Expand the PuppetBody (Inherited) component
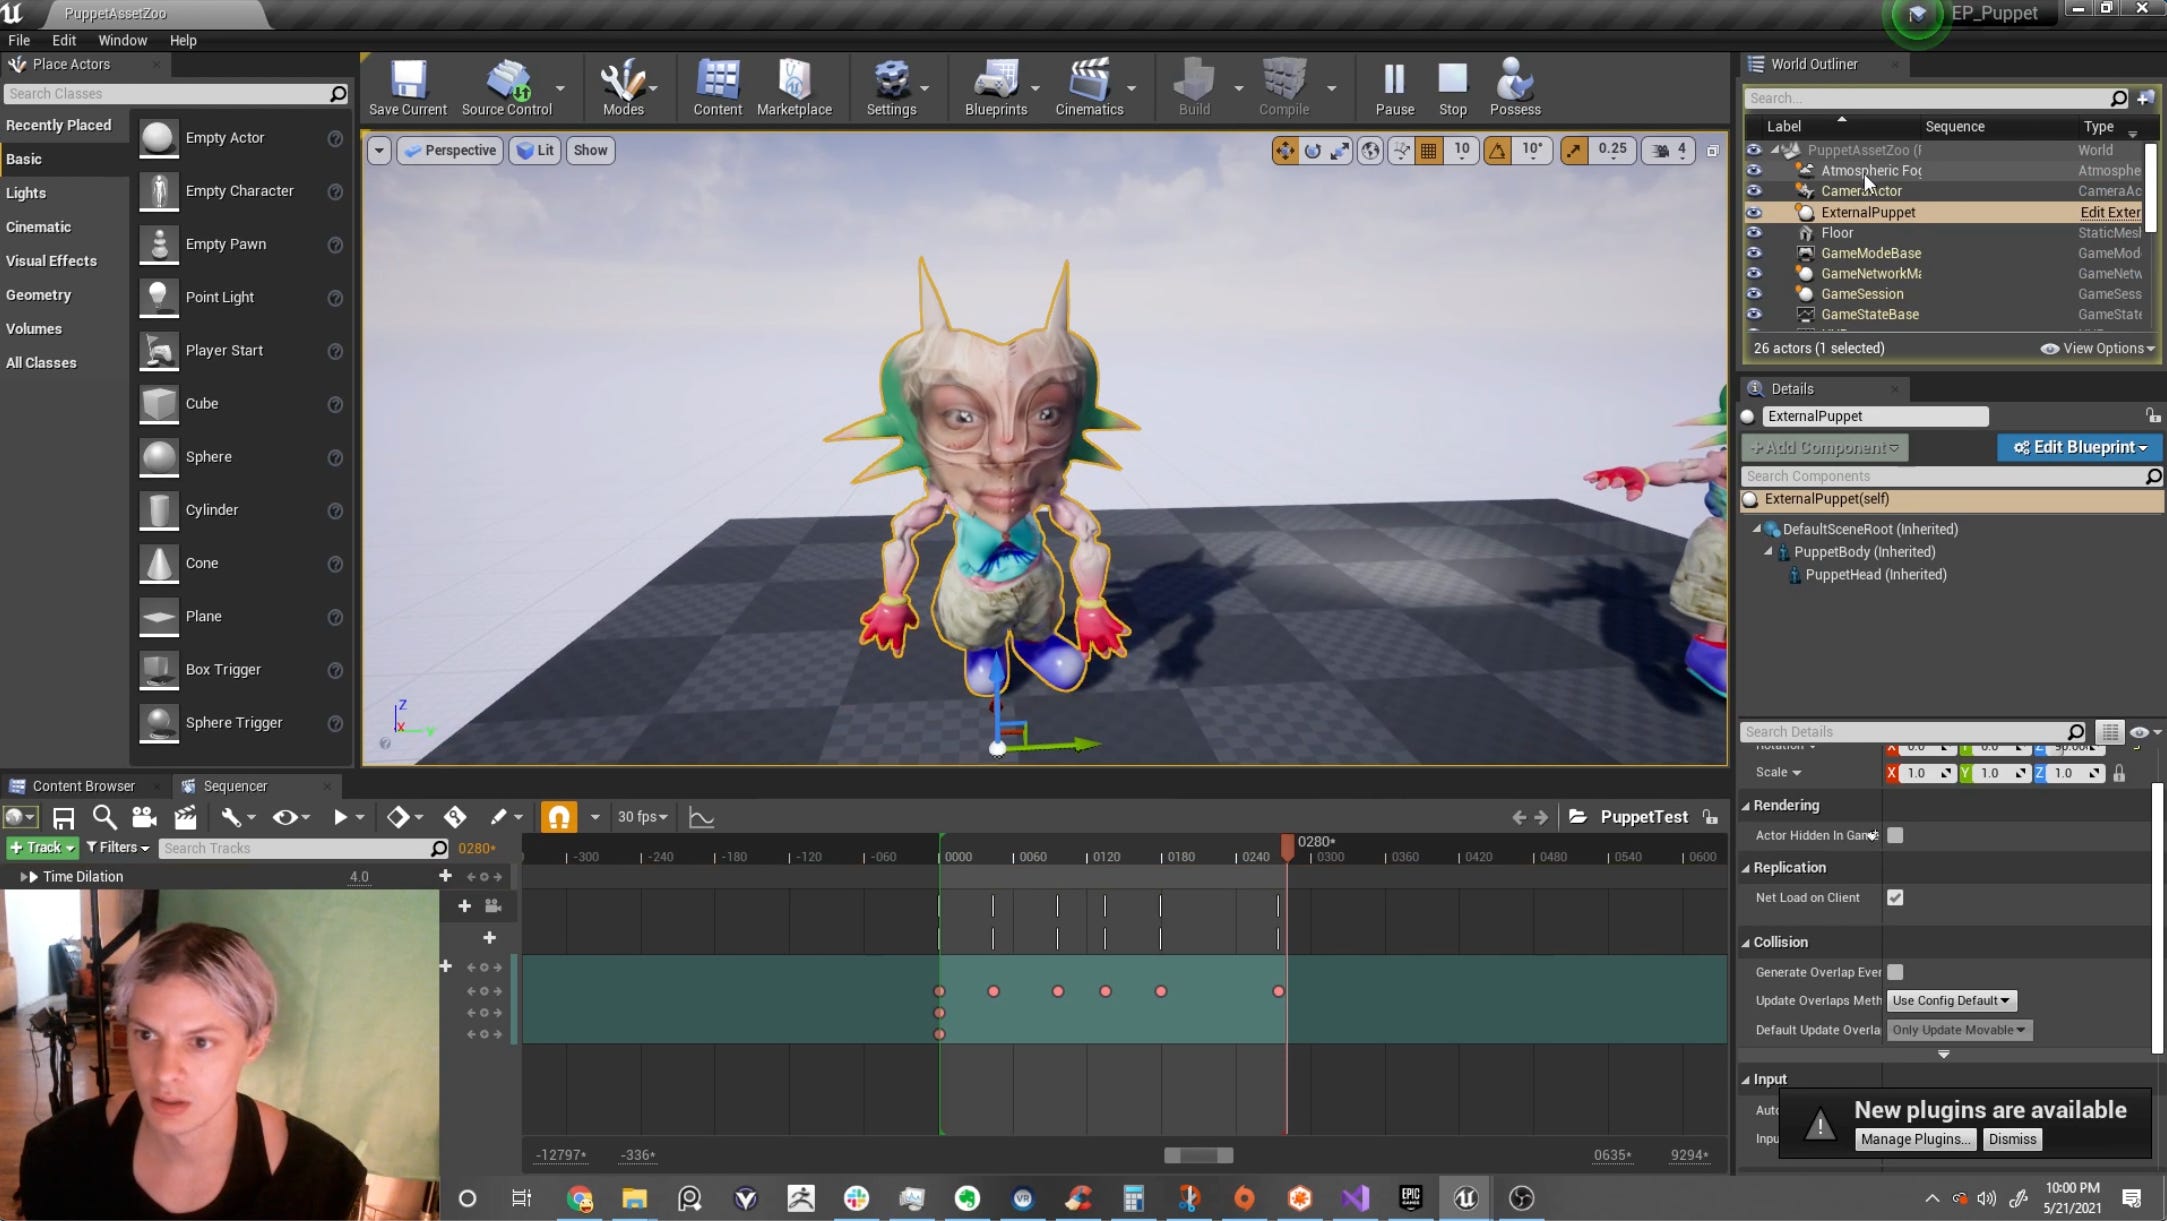The width and height of the screenshot is (2167, 1221). 1769,552
